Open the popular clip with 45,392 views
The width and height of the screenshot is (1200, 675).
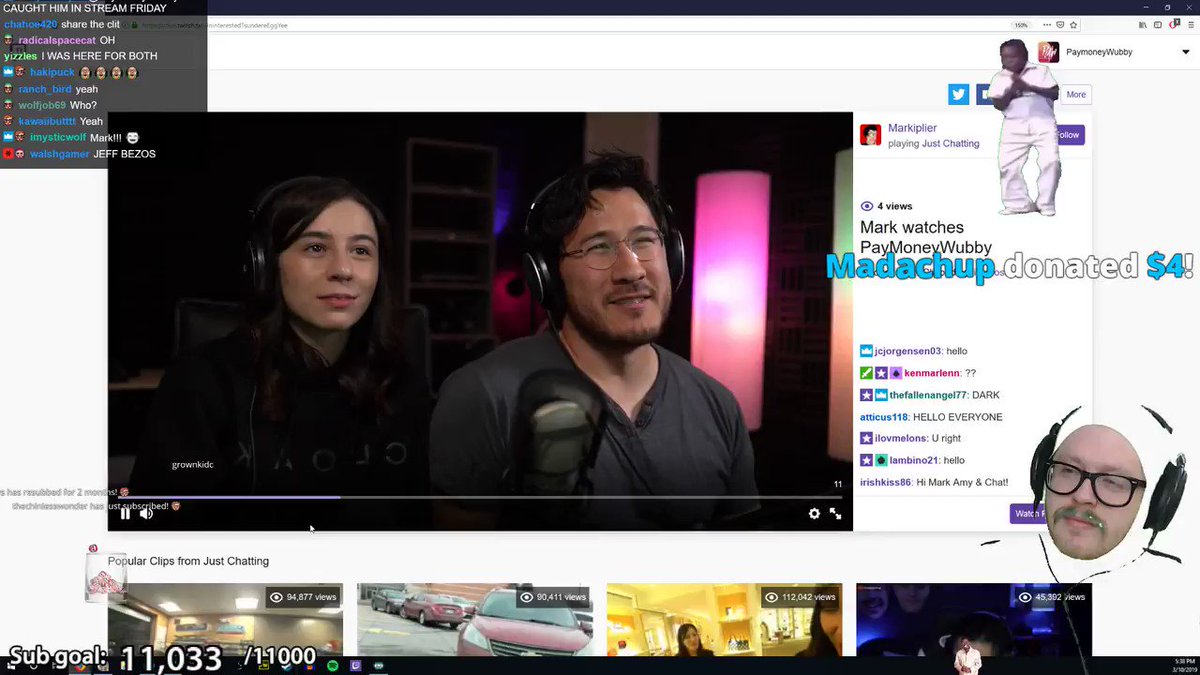974,619
